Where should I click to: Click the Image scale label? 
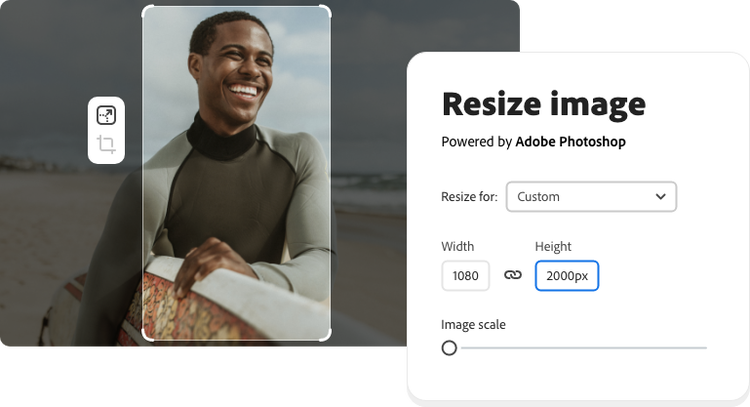pos(473,325)
